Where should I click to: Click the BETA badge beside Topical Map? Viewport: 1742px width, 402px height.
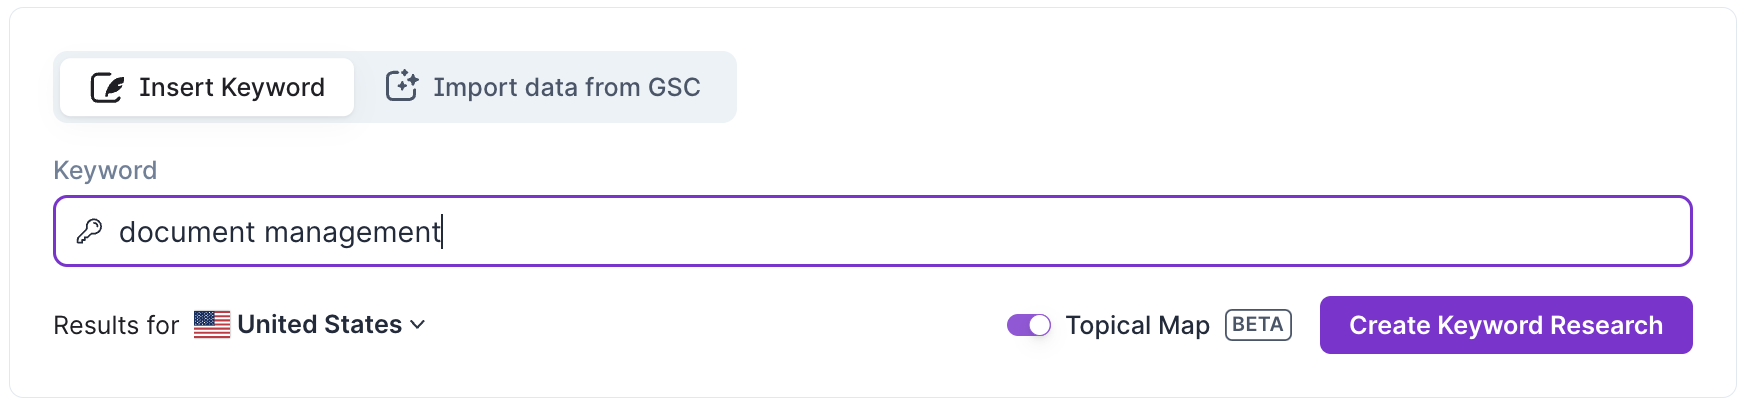pyautogui.click(x=1258, y=325)
